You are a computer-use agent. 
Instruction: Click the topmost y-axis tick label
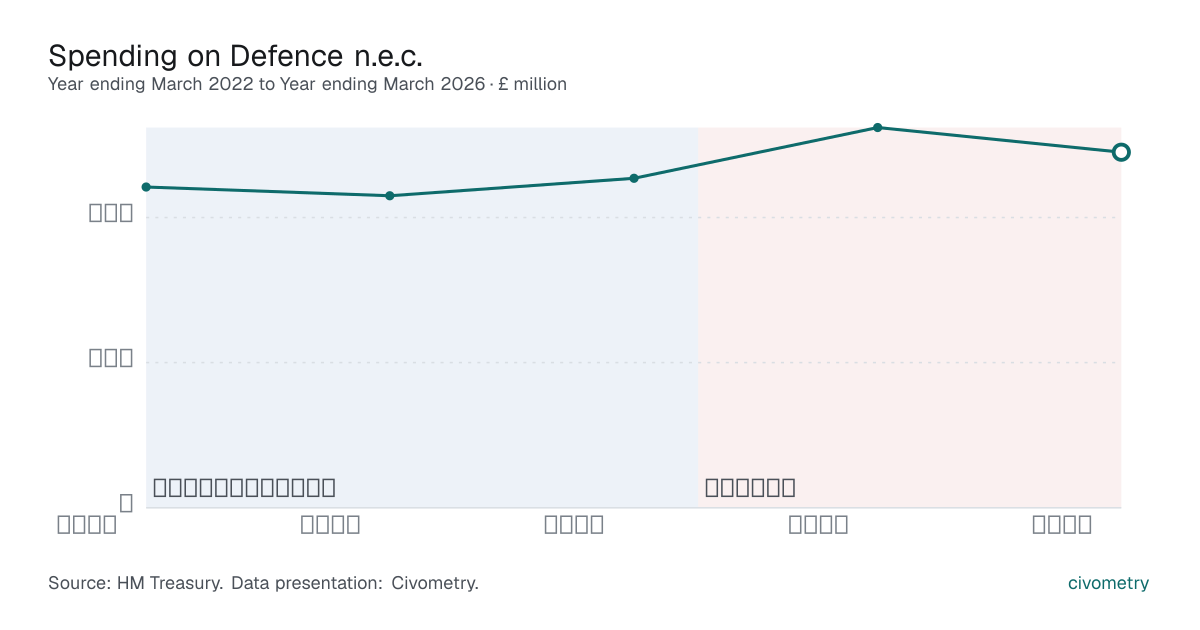click(111, 213)
